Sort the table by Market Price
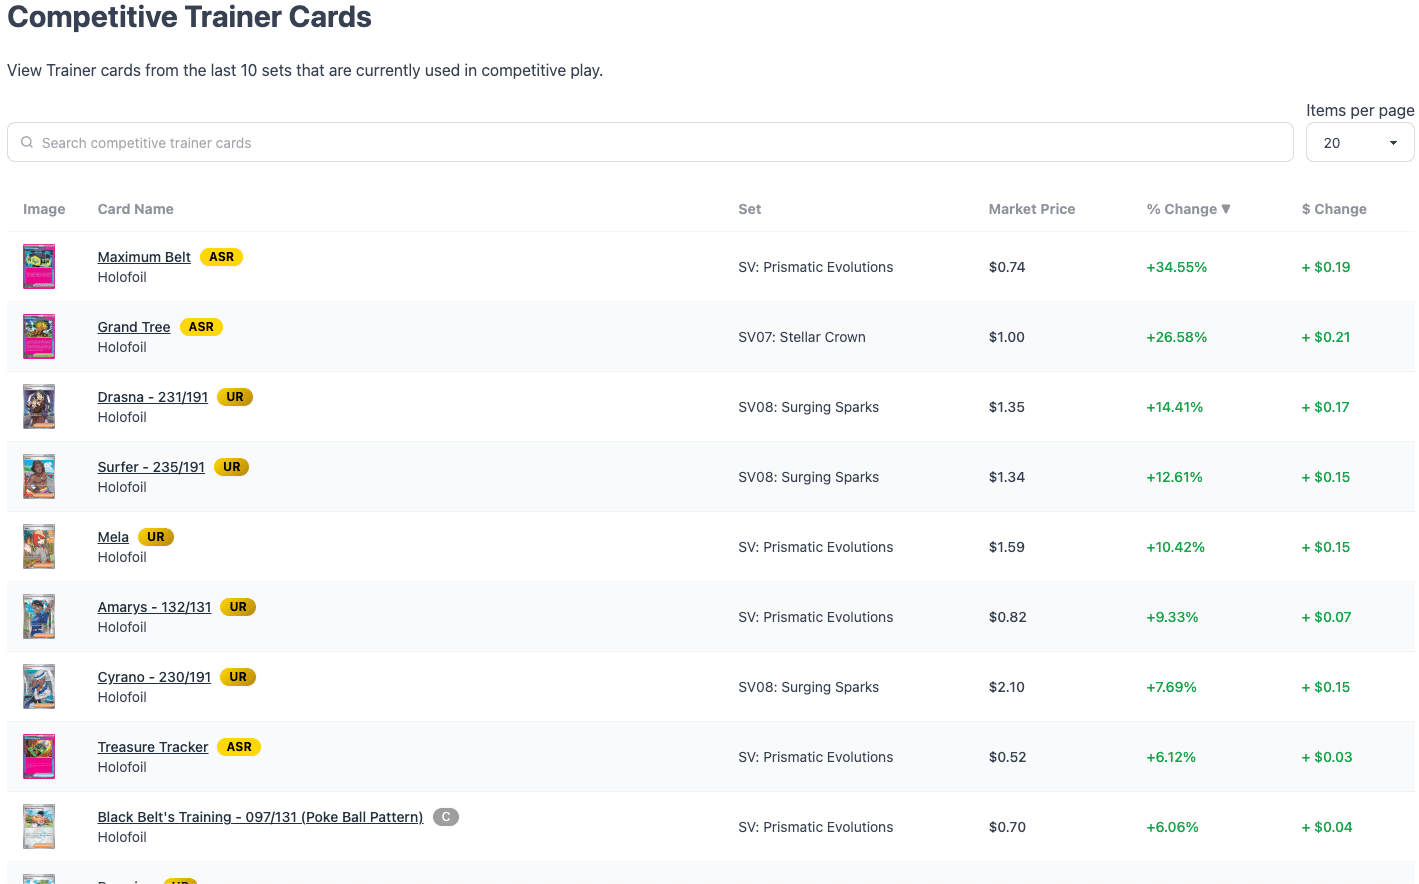This screenshot has width=1419, height=884. pyautogui.click(x=1031, y=209)
